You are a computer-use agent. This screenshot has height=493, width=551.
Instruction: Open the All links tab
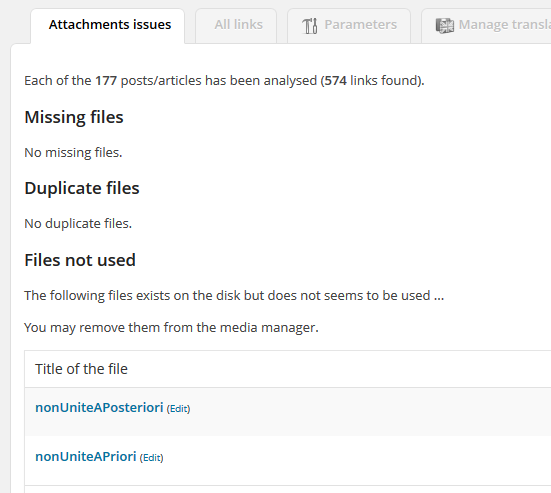click(236, 26)
